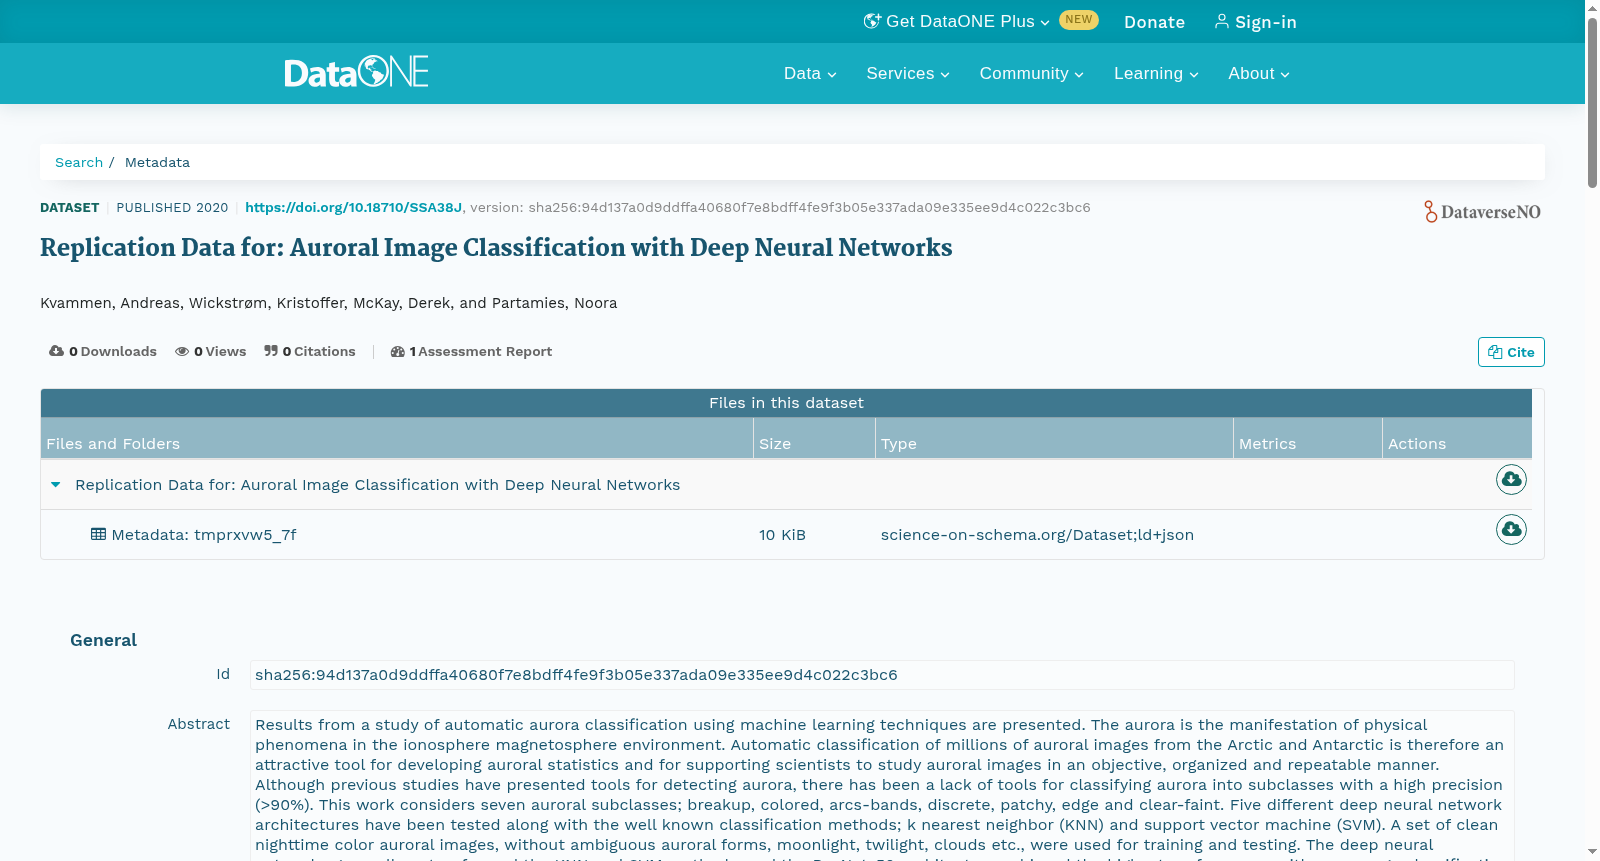Open the Data dropdown menu
This screenshot has height=861, width=1600.
point(810,73)
